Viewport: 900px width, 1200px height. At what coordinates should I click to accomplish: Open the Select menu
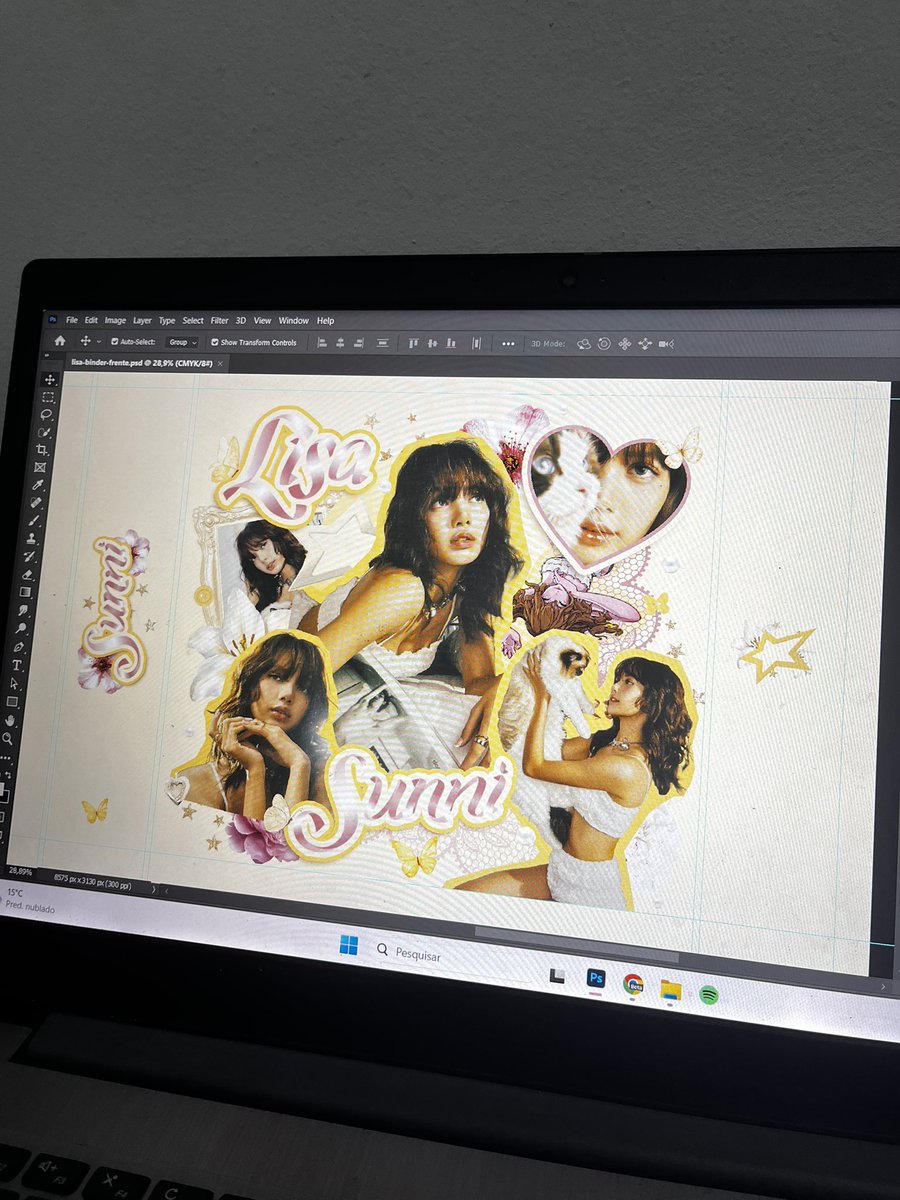tap(193, 321)
